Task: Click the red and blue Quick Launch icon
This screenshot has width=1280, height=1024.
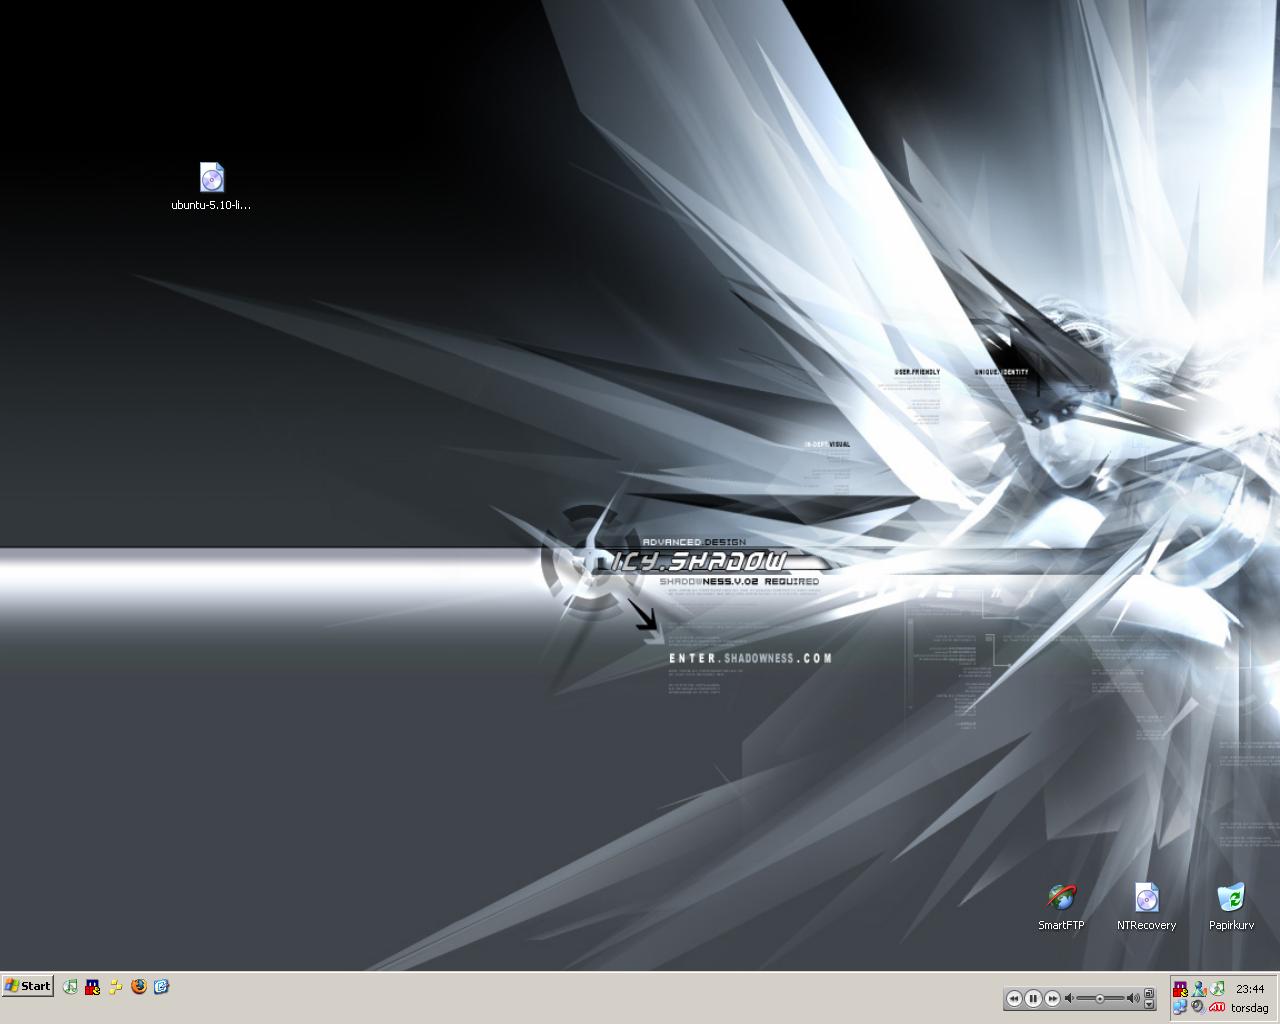Action: [93, 986]
